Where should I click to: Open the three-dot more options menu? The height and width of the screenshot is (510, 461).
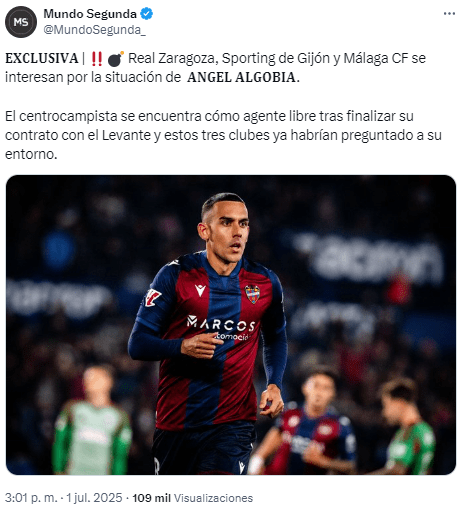coord(449,14)
